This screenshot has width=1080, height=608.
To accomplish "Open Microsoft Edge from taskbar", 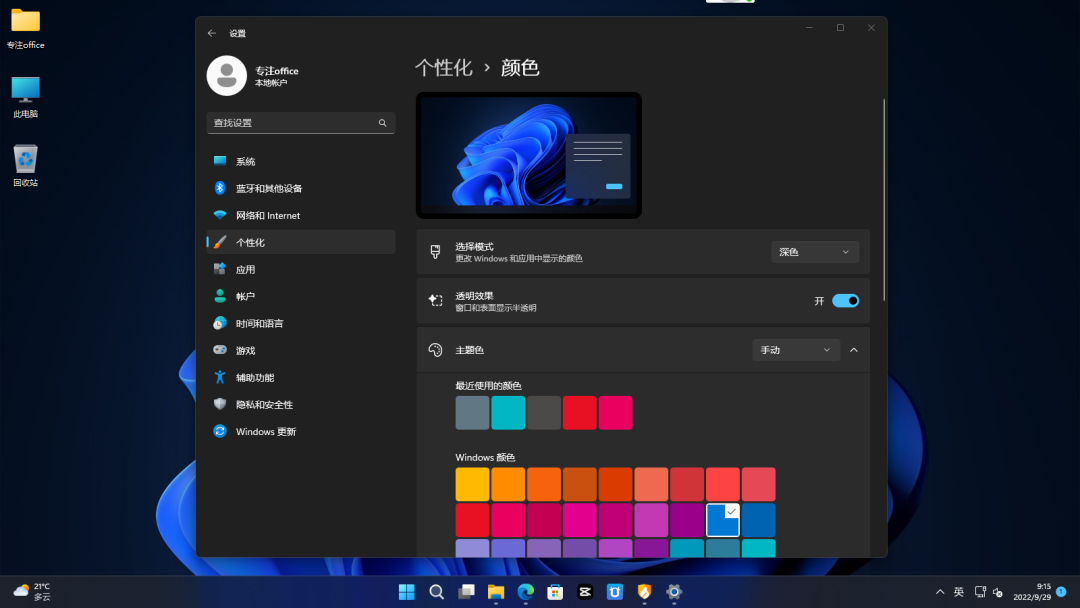I will pyautogui.click(x=526, y=591).
